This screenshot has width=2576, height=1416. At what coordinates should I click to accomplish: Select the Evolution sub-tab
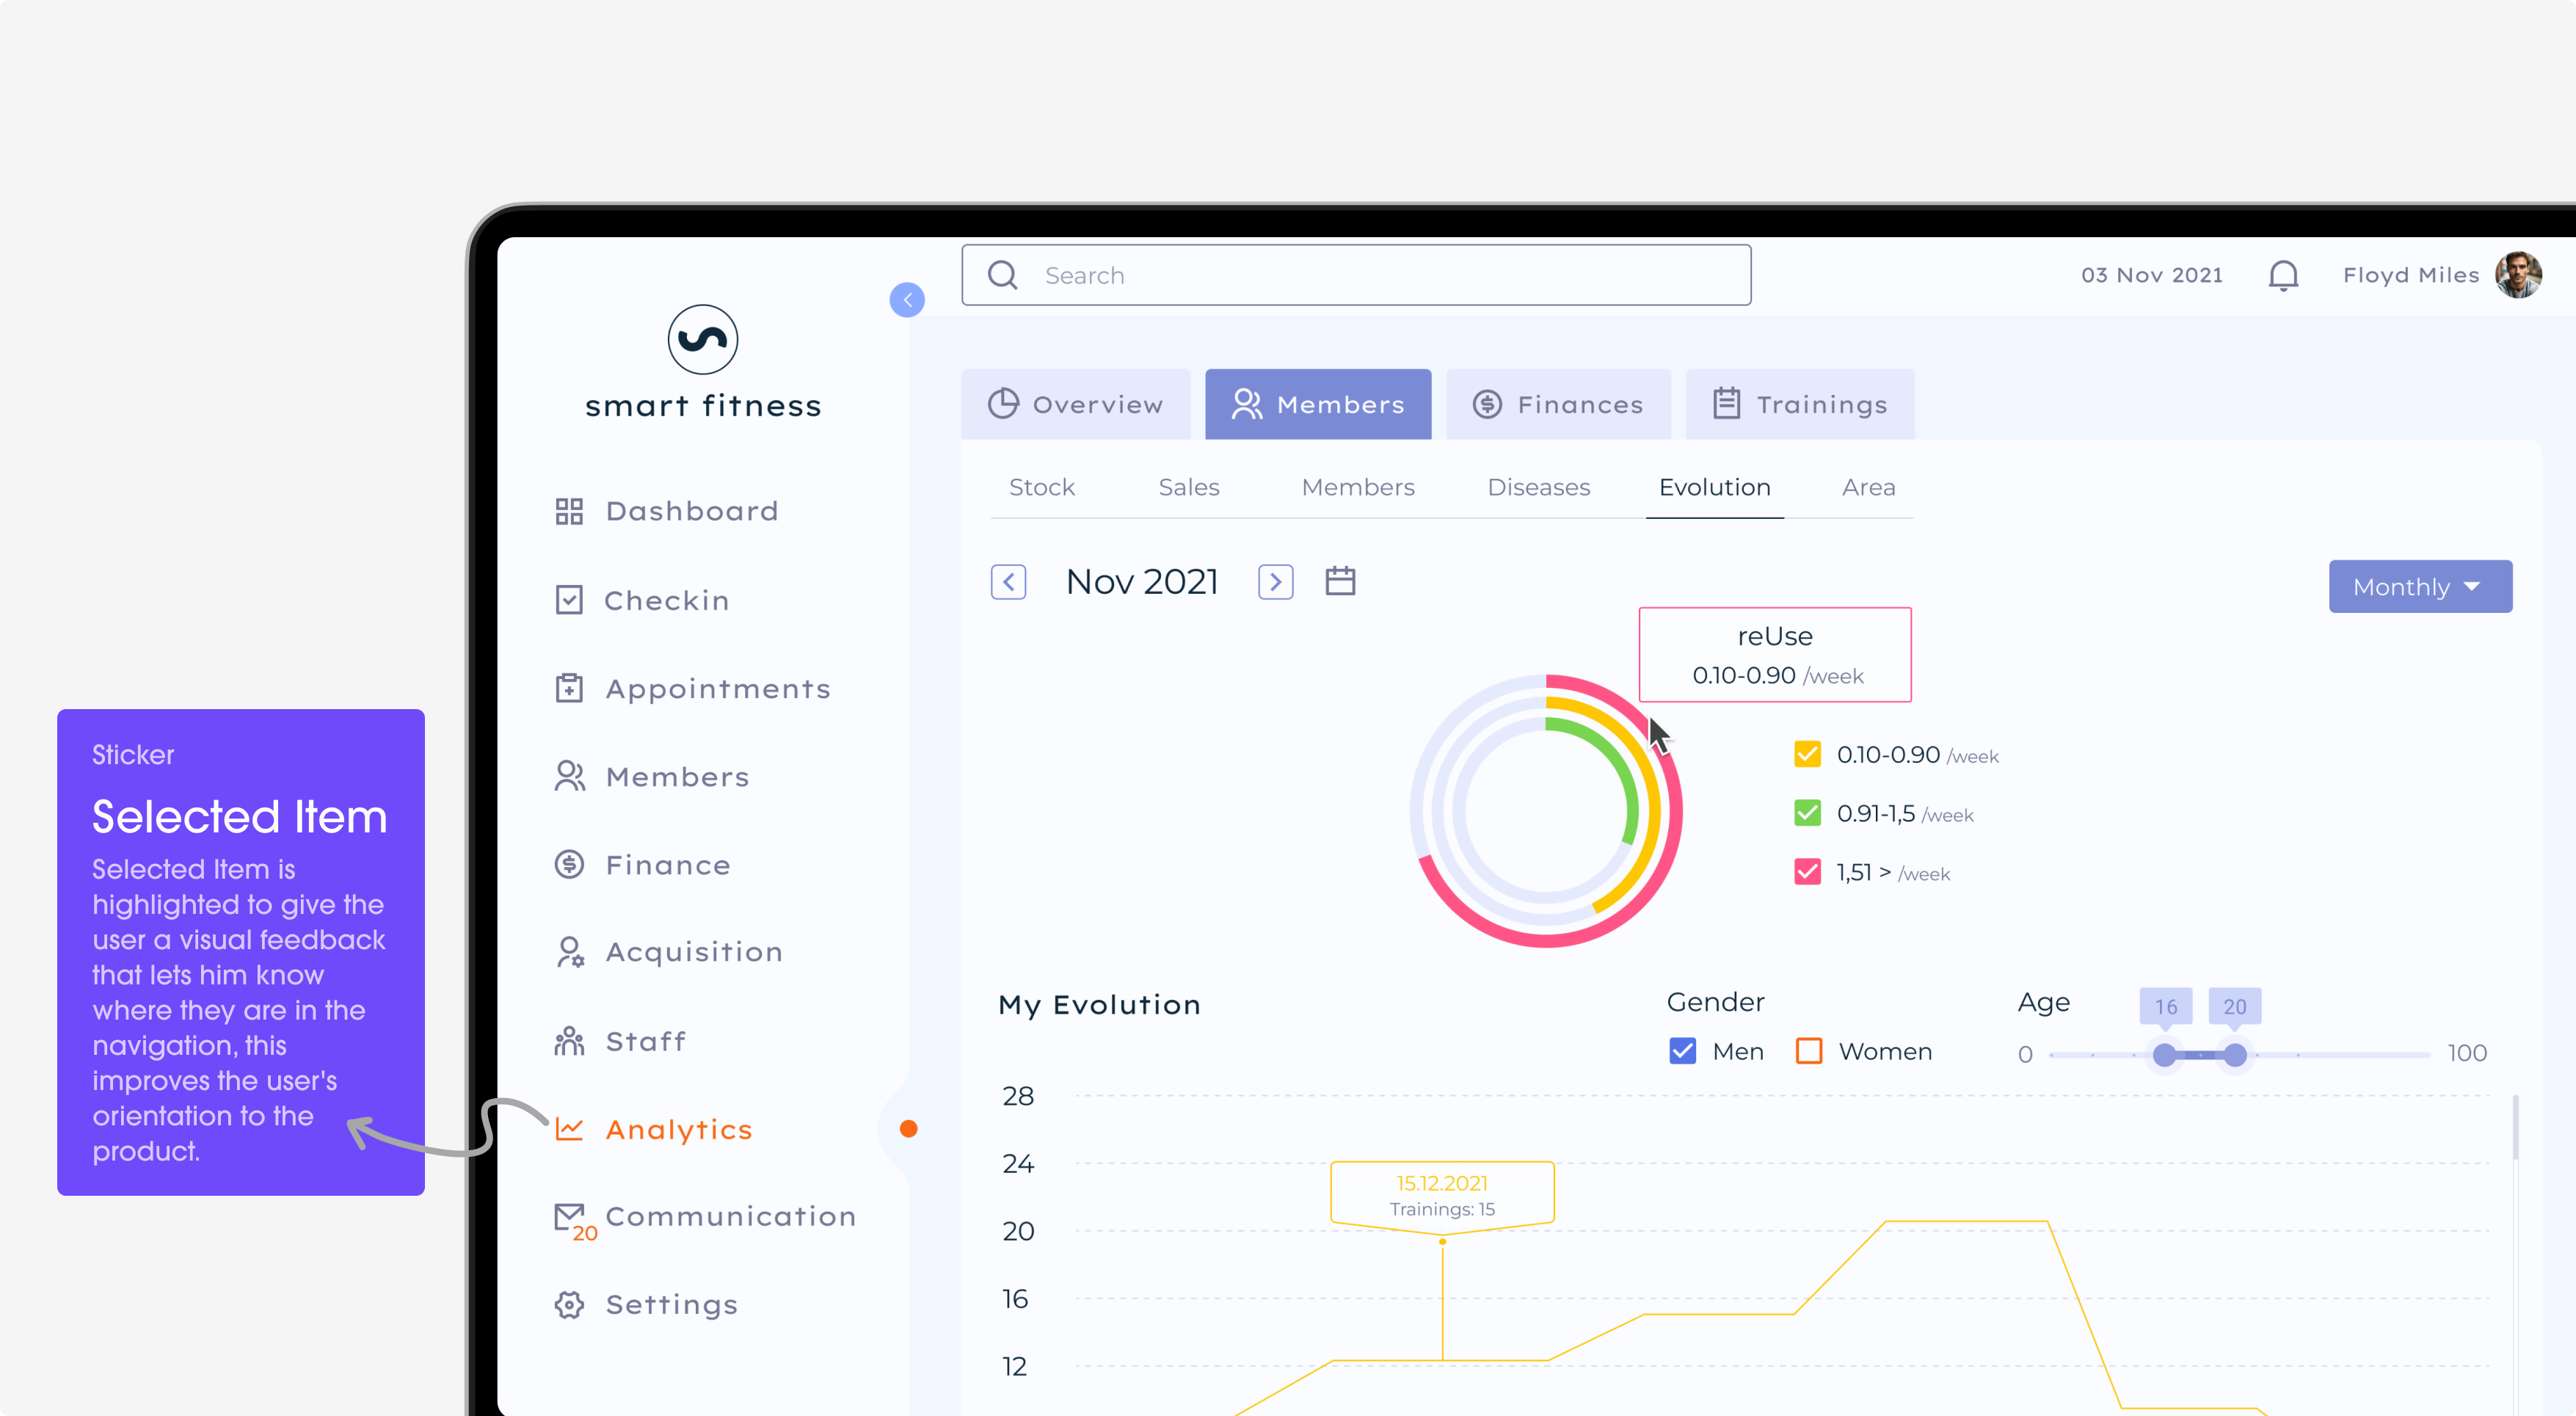pos(1715,487)
